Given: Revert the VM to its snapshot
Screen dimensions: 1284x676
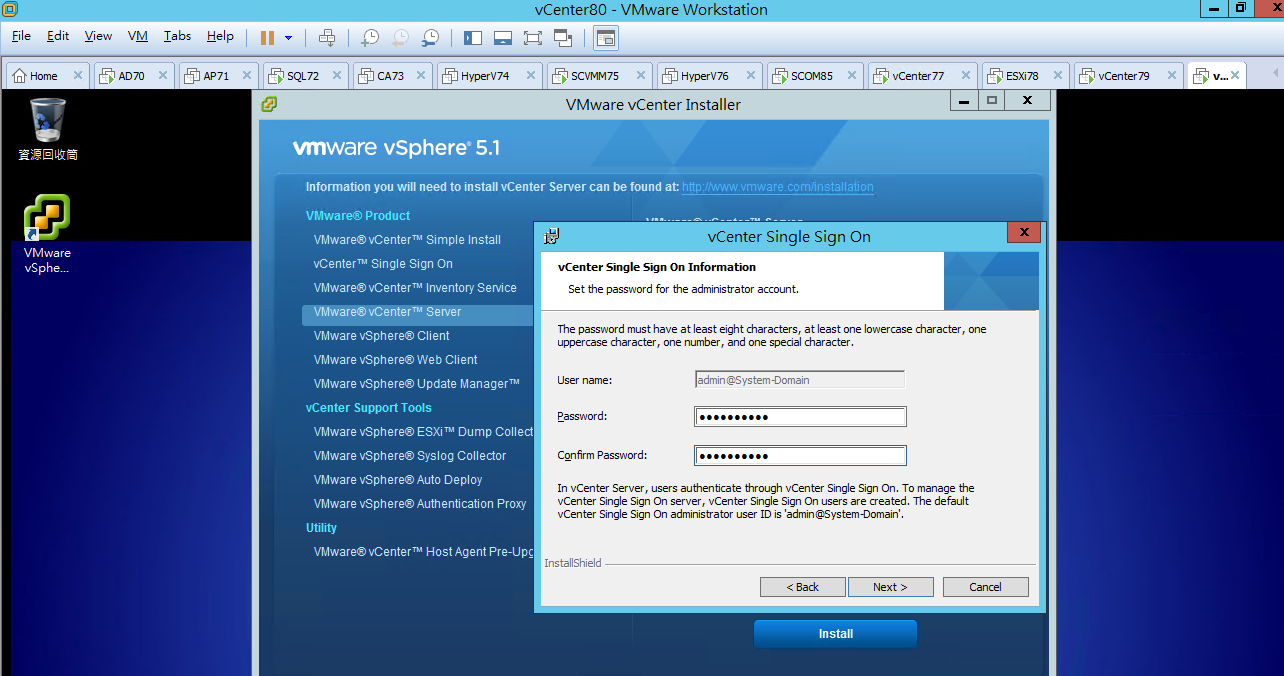Looking at the screenshot, I should pos(400,38).
